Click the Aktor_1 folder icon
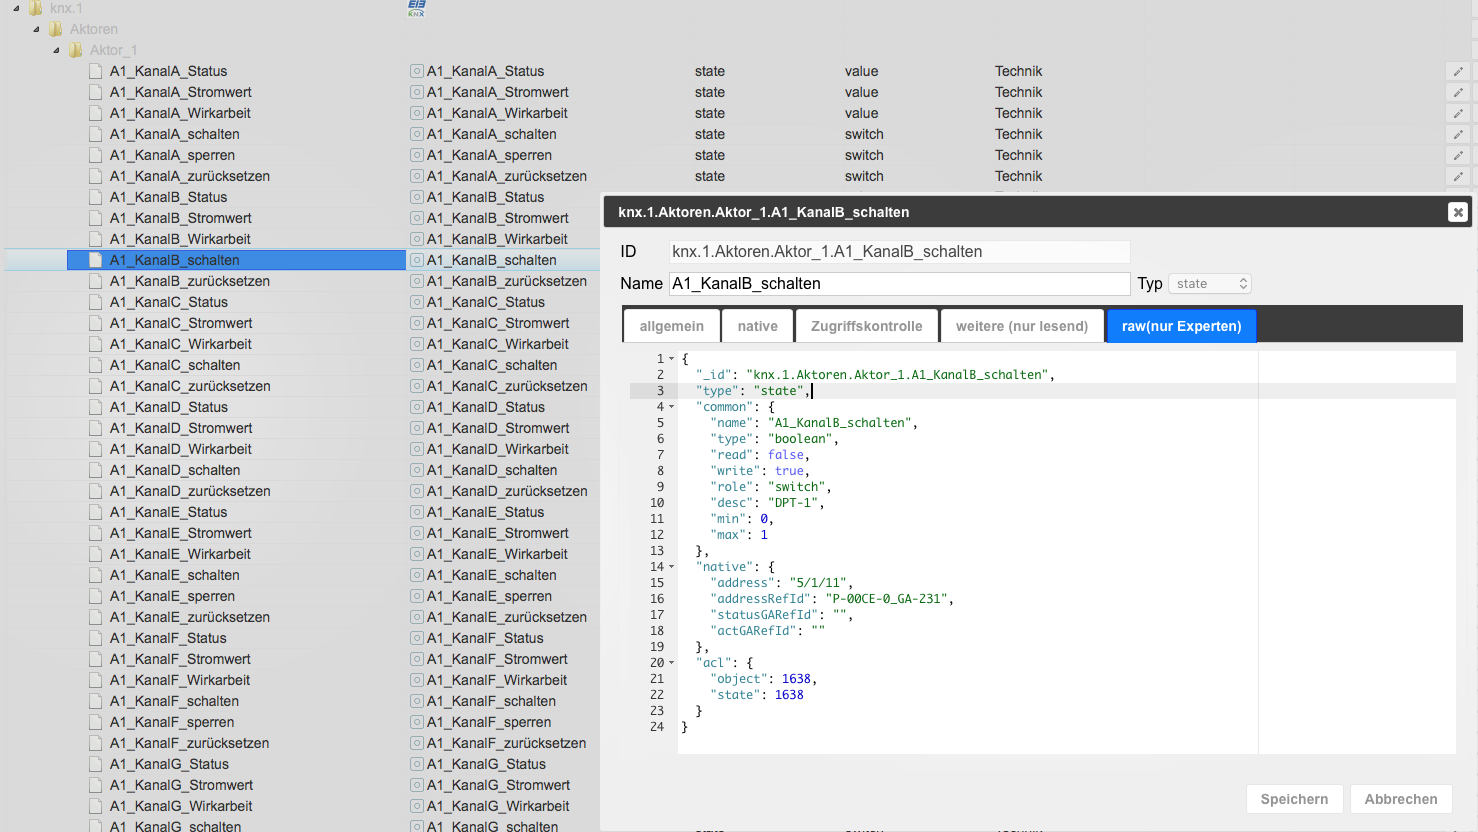 coord(76,50)
